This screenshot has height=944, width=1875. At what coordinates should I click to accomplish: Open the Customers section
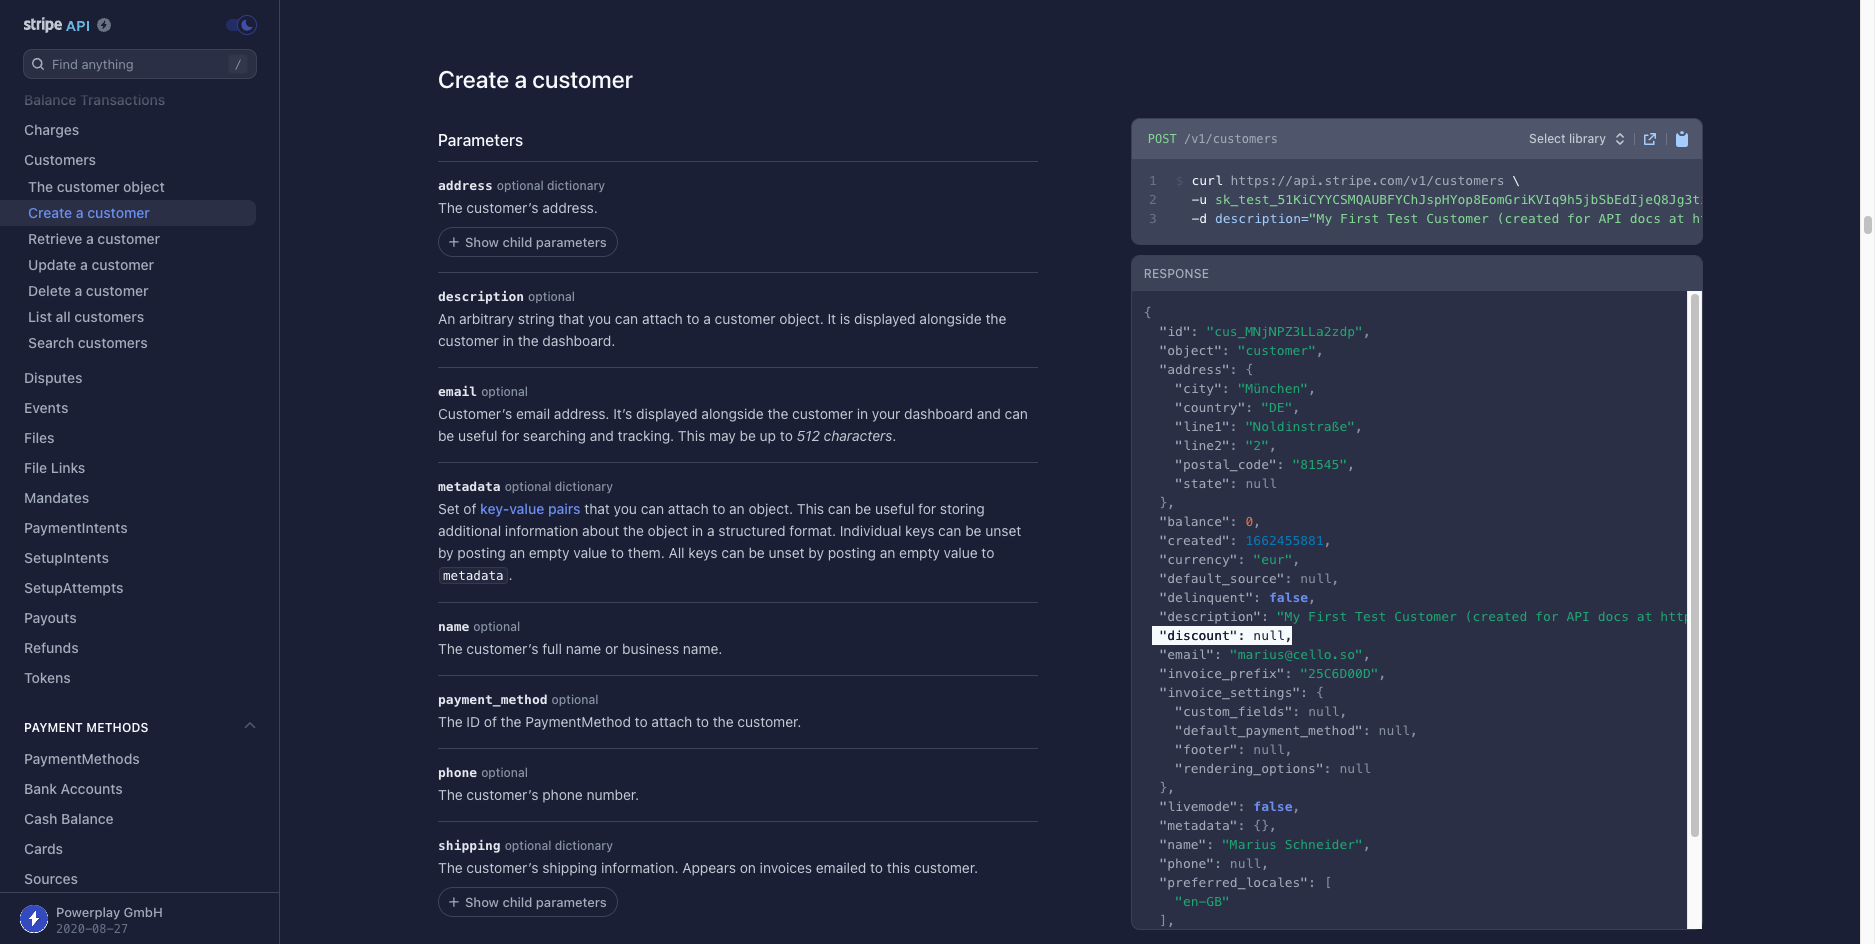tap(60, 160)
